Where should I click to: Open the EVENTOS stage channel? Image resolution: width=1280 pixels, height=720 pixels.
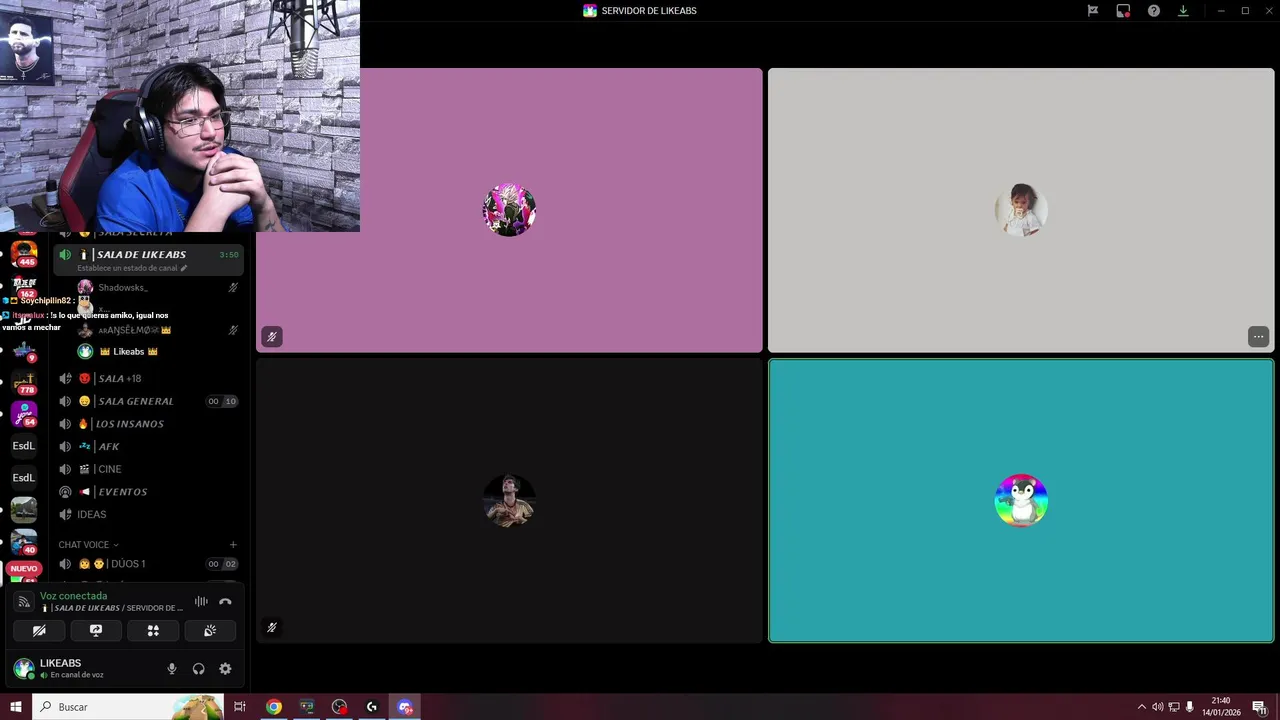(148, 492)
